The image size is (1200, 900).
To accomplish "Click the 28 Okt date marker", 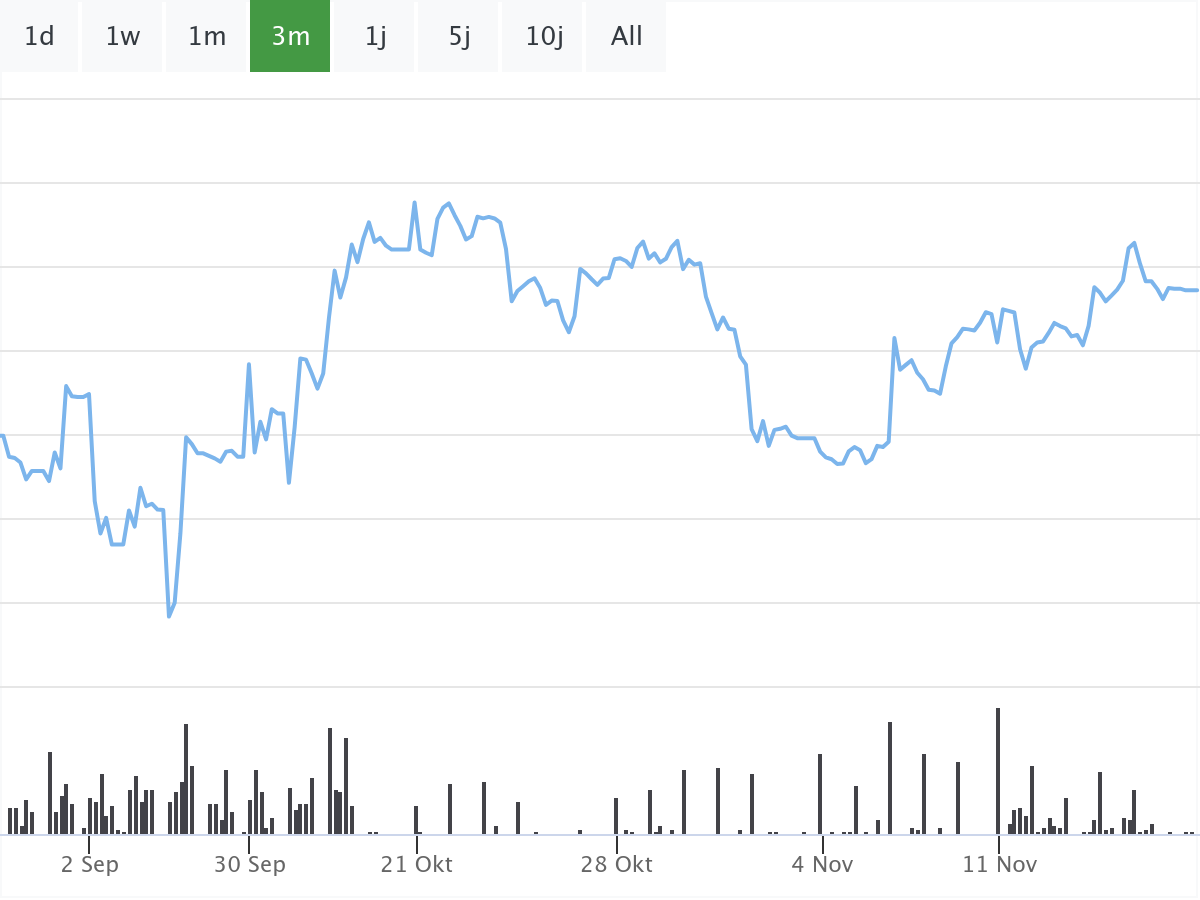I will 616,864.
